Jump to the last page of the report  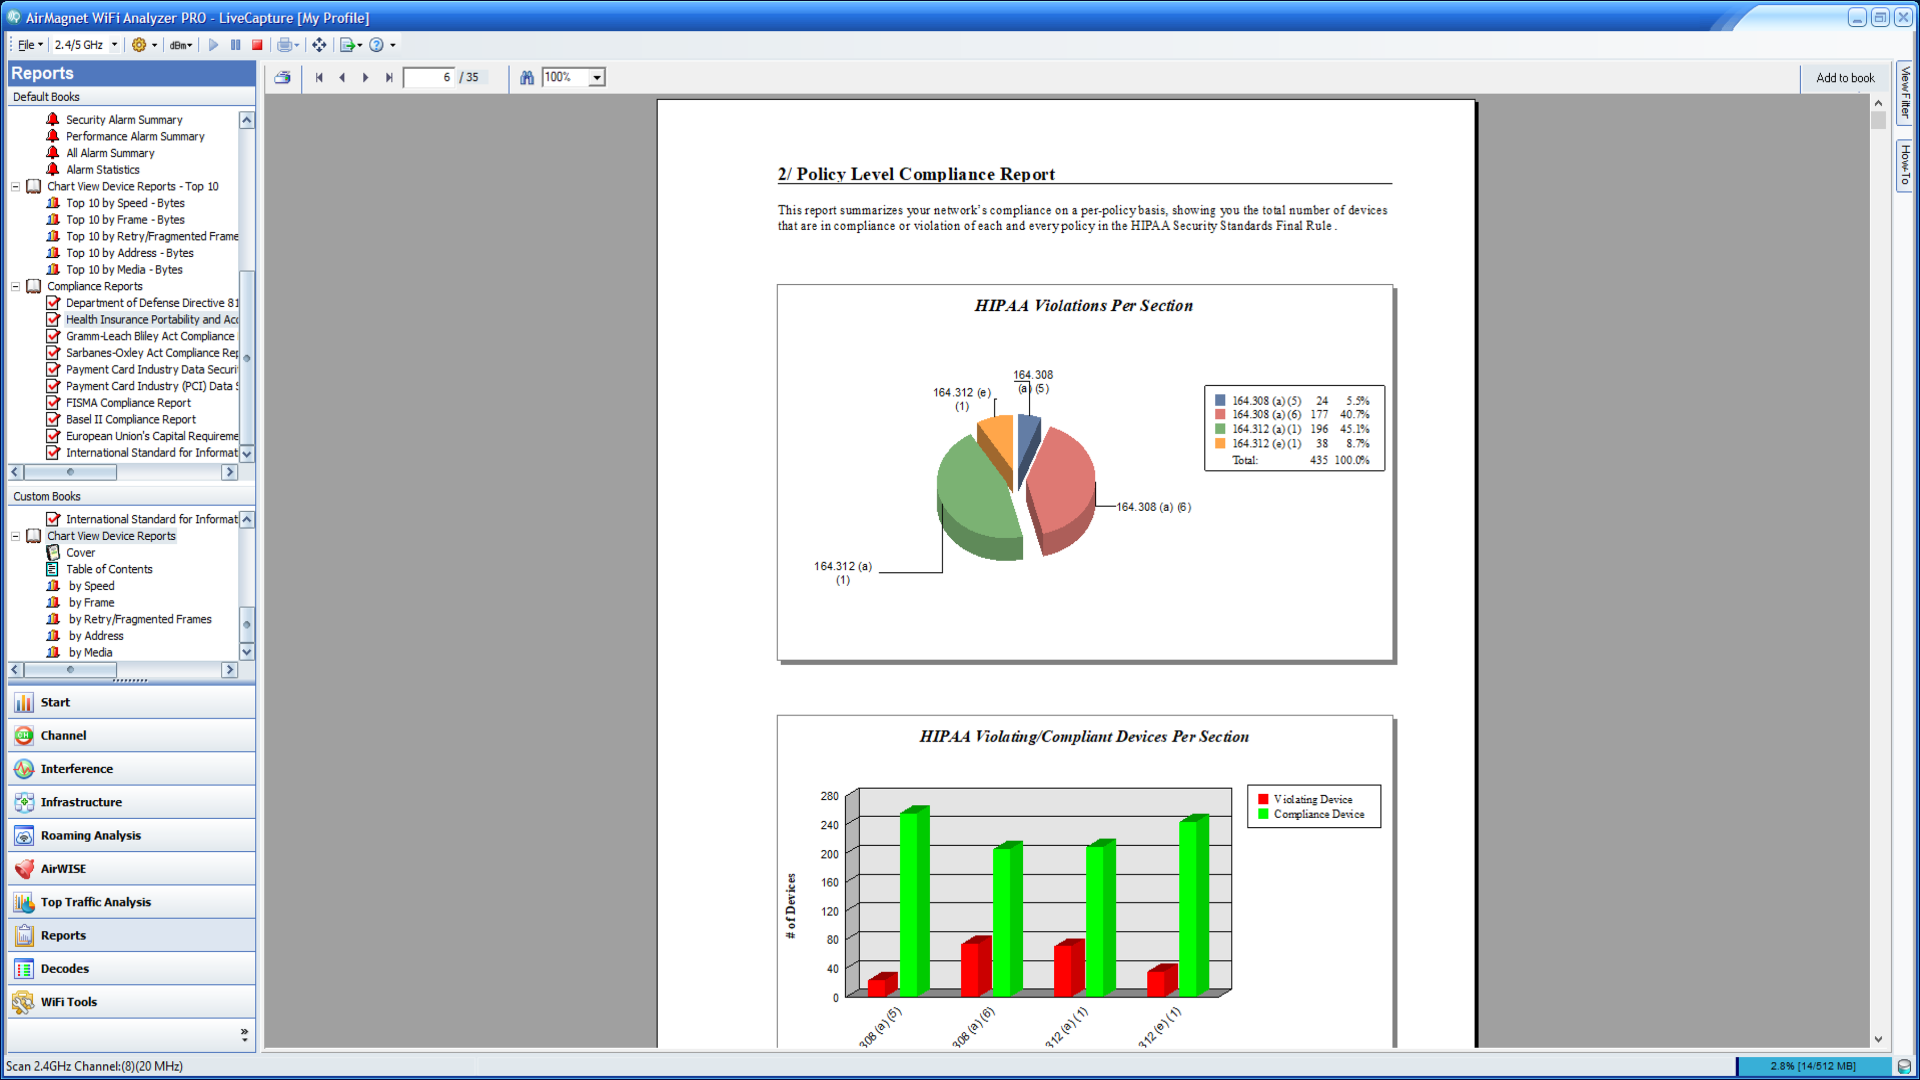tap(389, 77)
